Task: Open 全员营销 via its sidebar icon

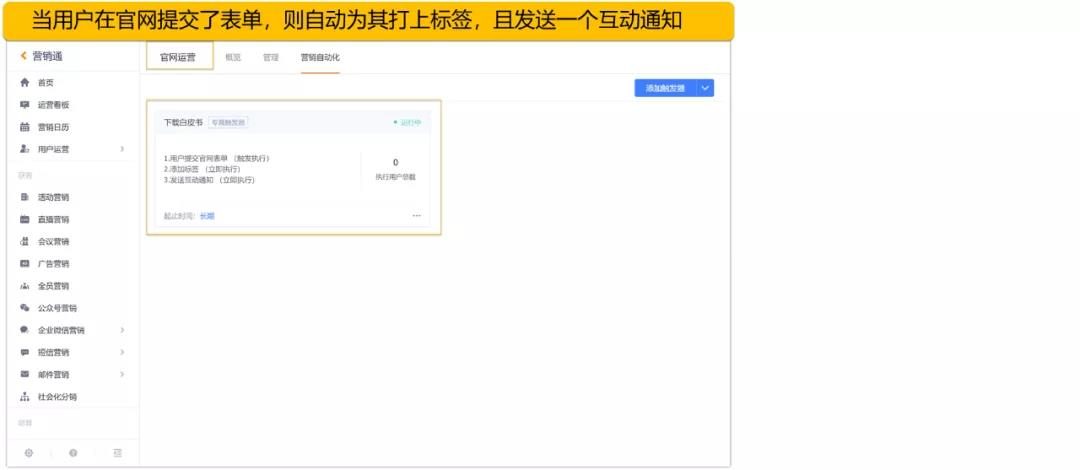Action: tap(25, 286)
